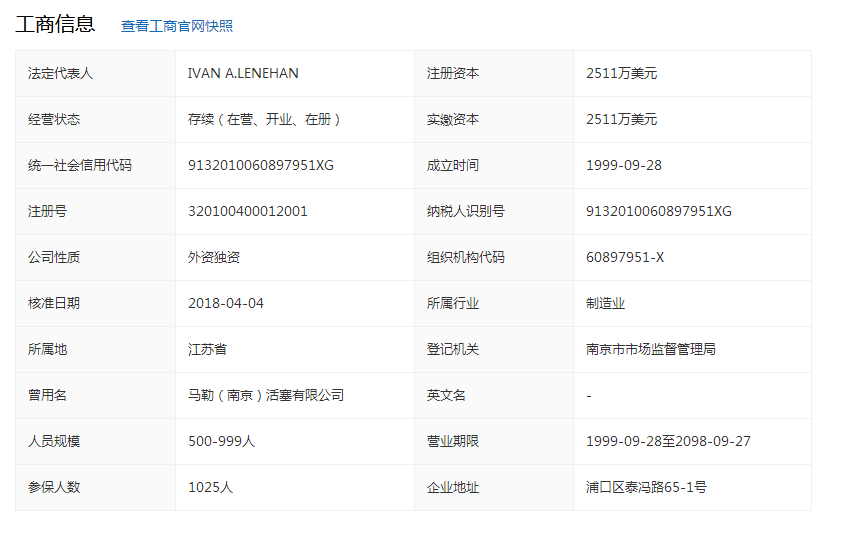Click the 曾用名 label
Screen dimensions: 842x535
point(47,395)
